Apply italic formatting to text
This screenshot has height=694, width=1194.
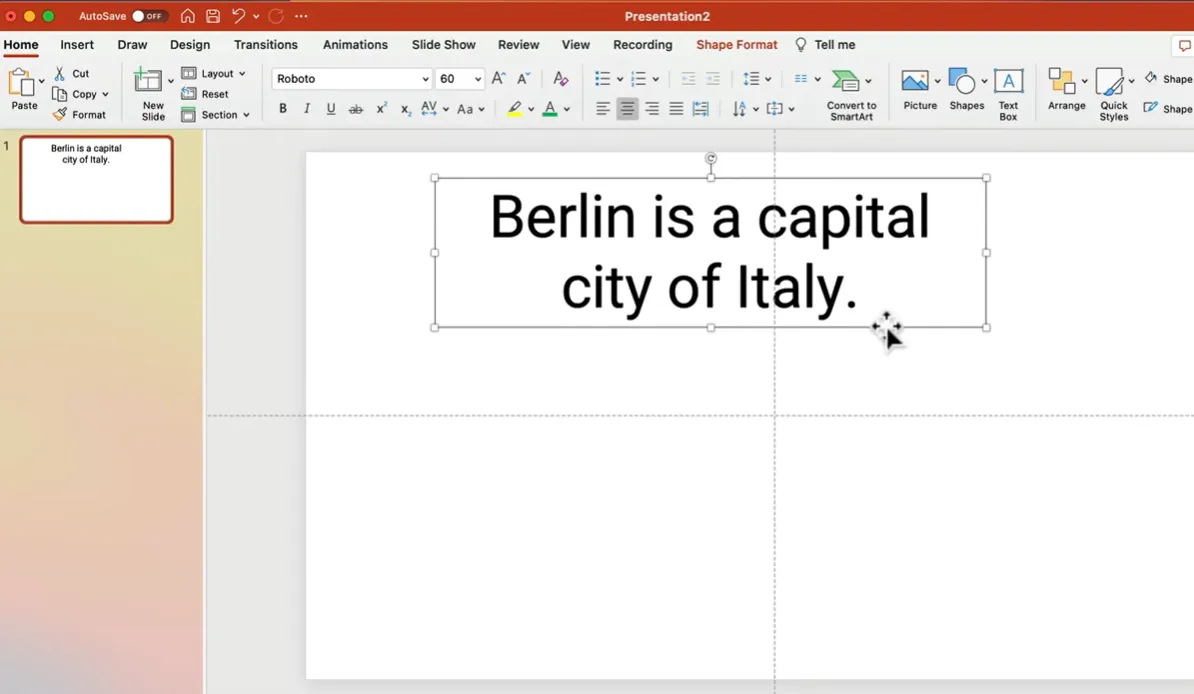coord(307,109)
